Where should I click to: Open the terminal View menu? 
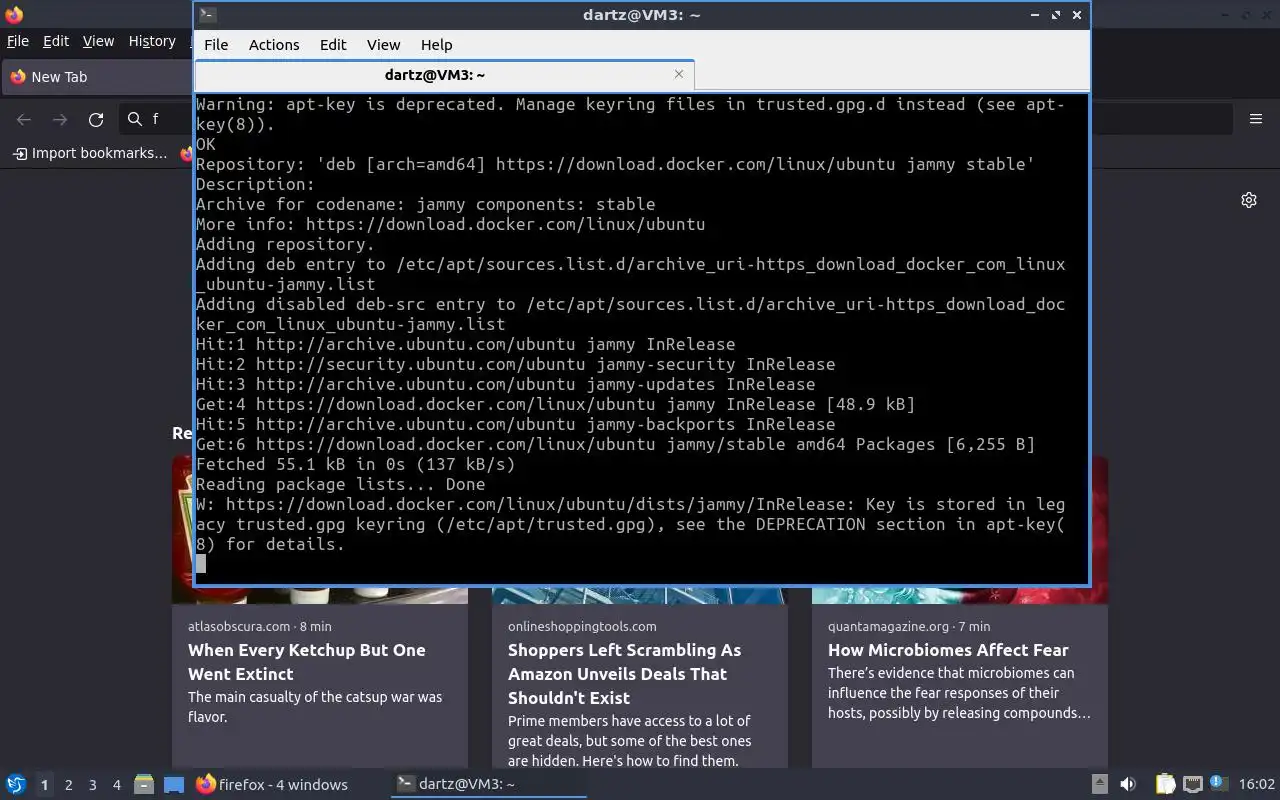[383, 45]
